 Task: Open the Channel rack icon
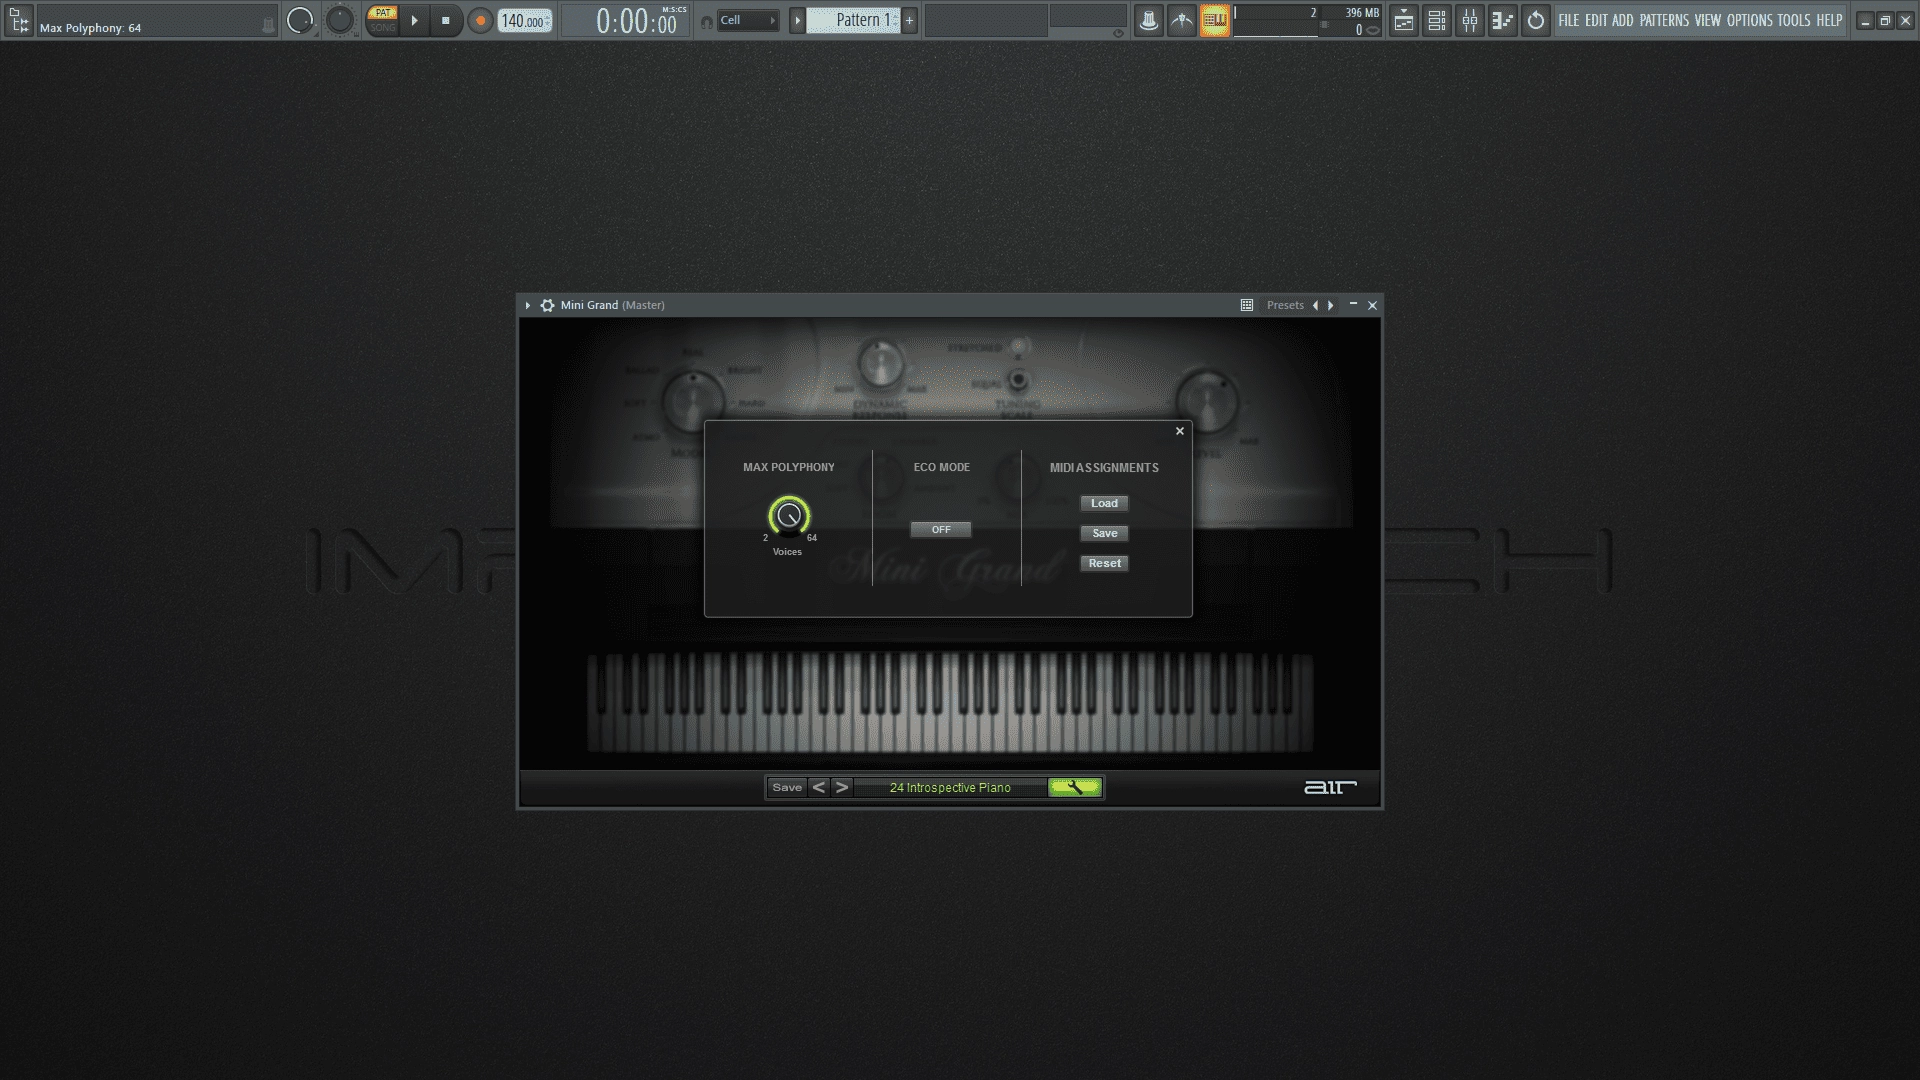tap(1437, 20)
